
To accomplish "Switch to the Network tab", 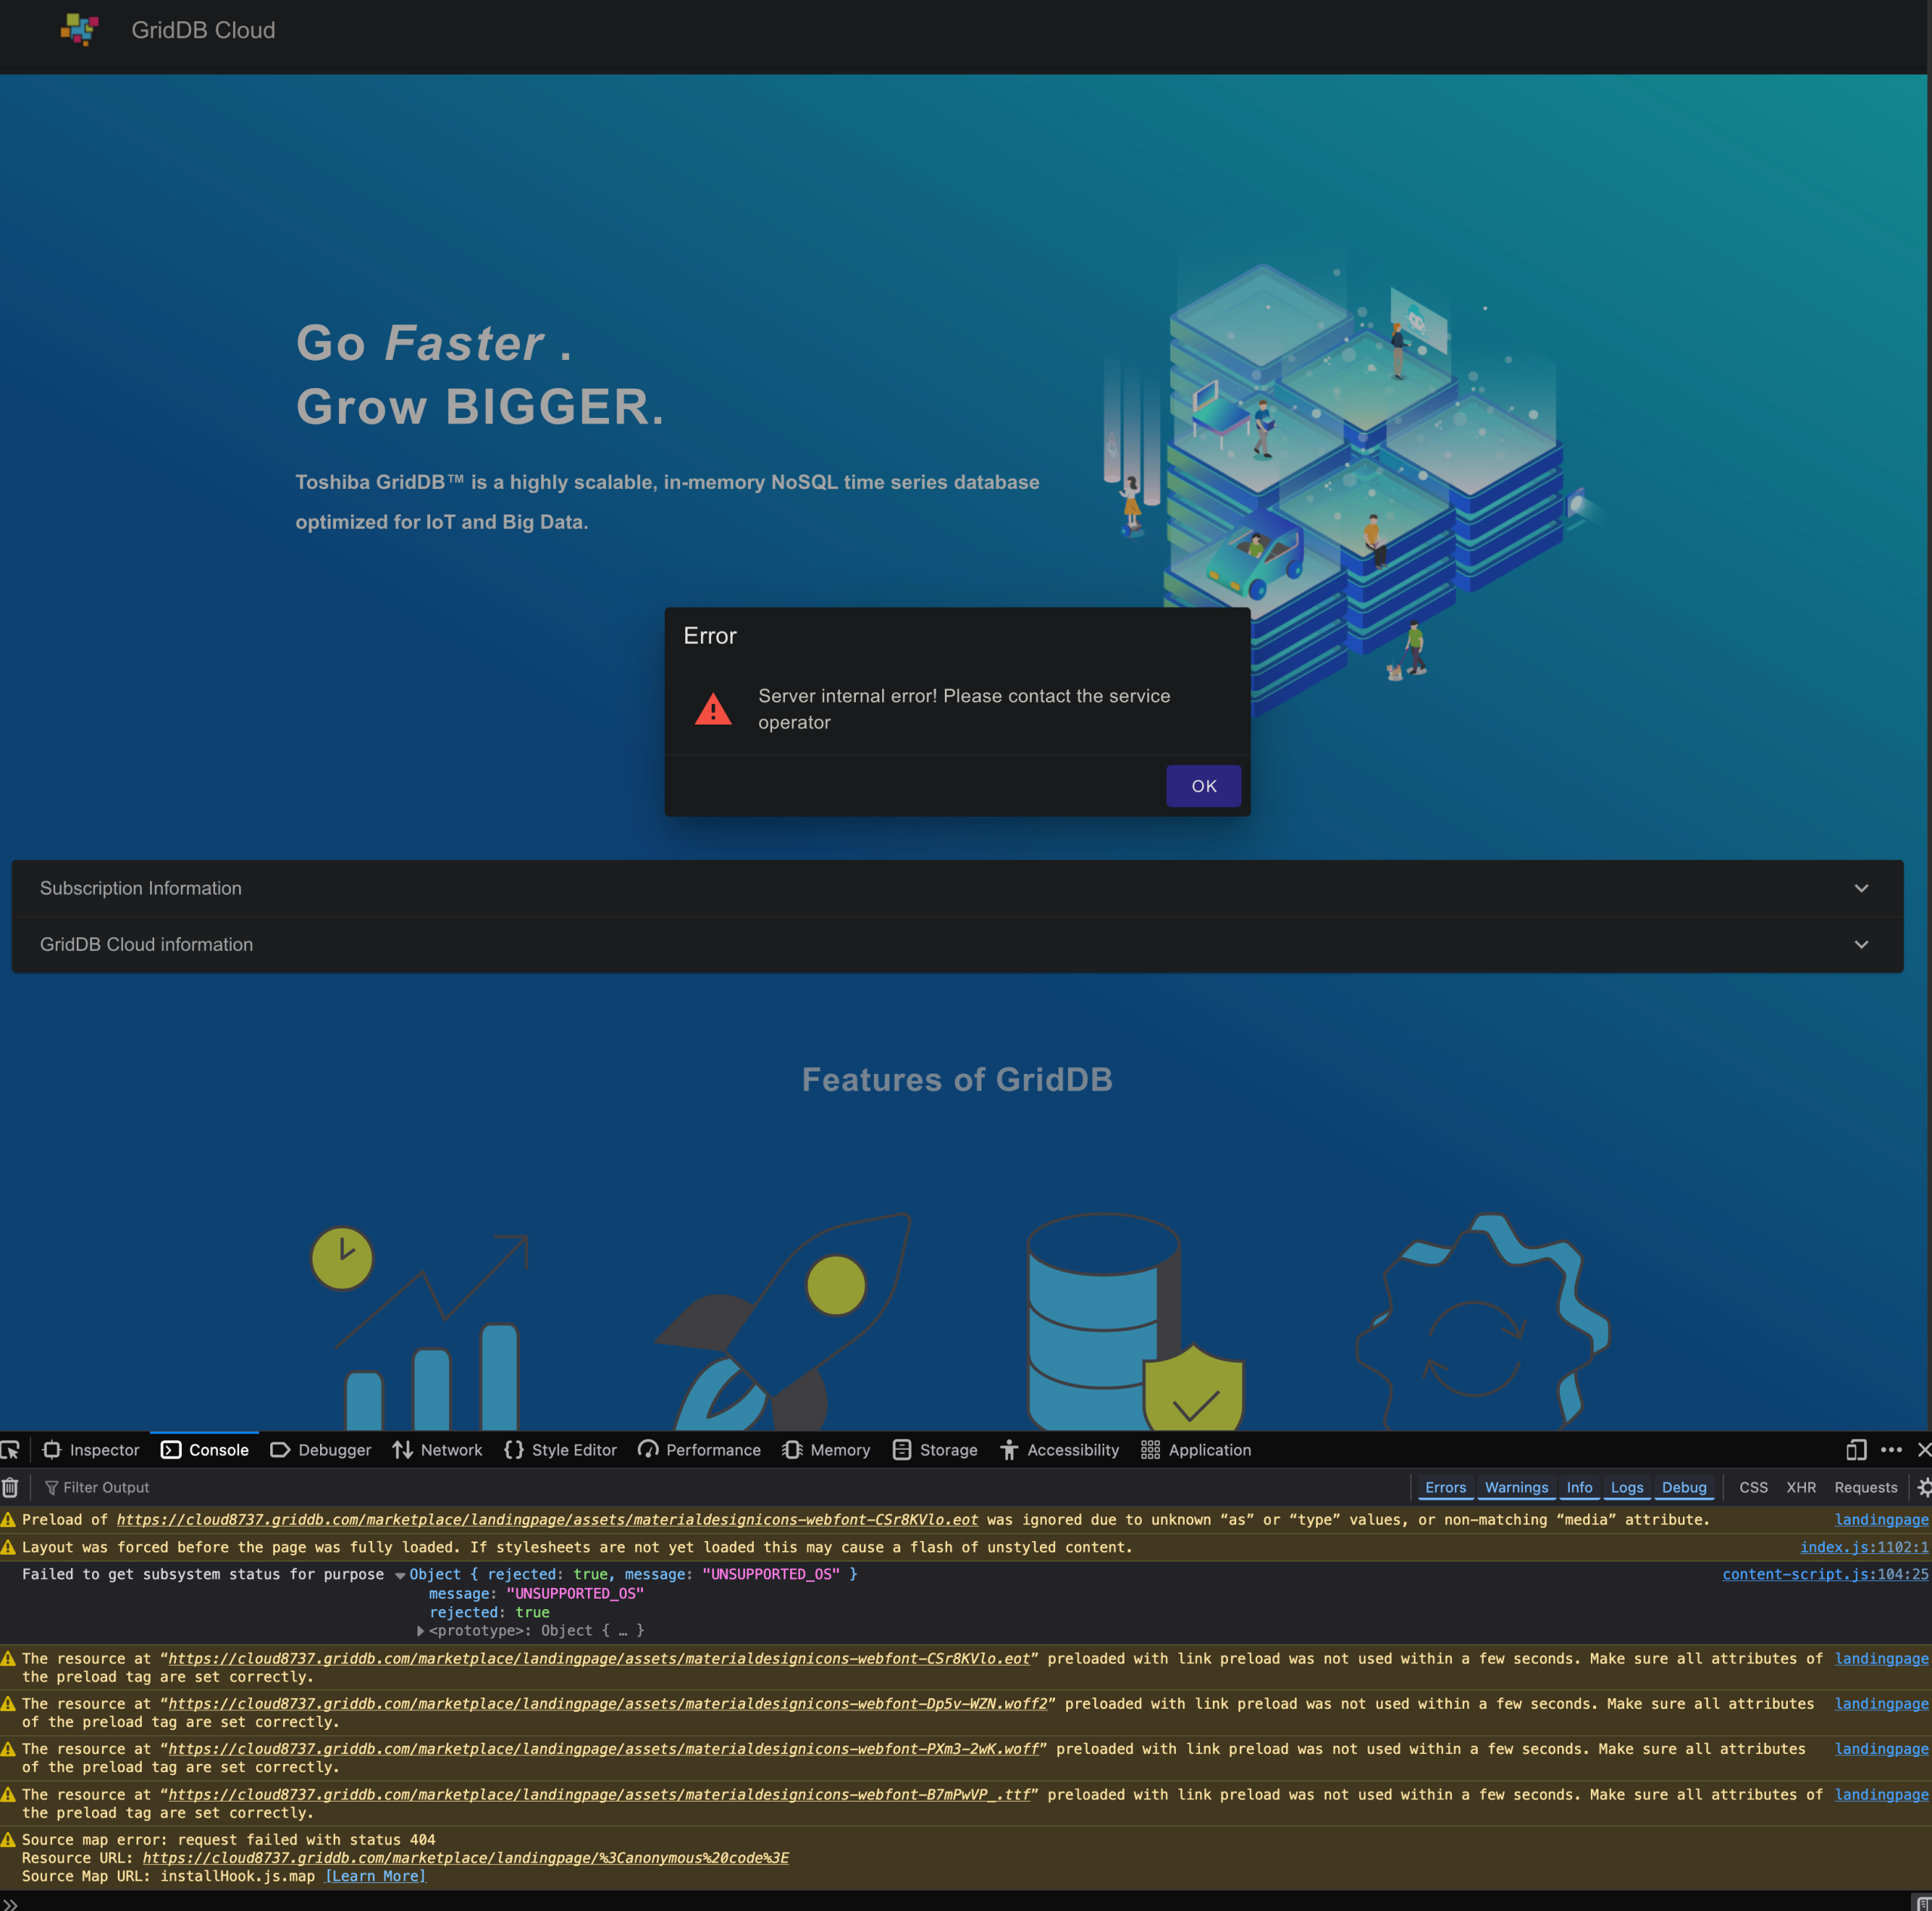I will tap(438, 1450).
